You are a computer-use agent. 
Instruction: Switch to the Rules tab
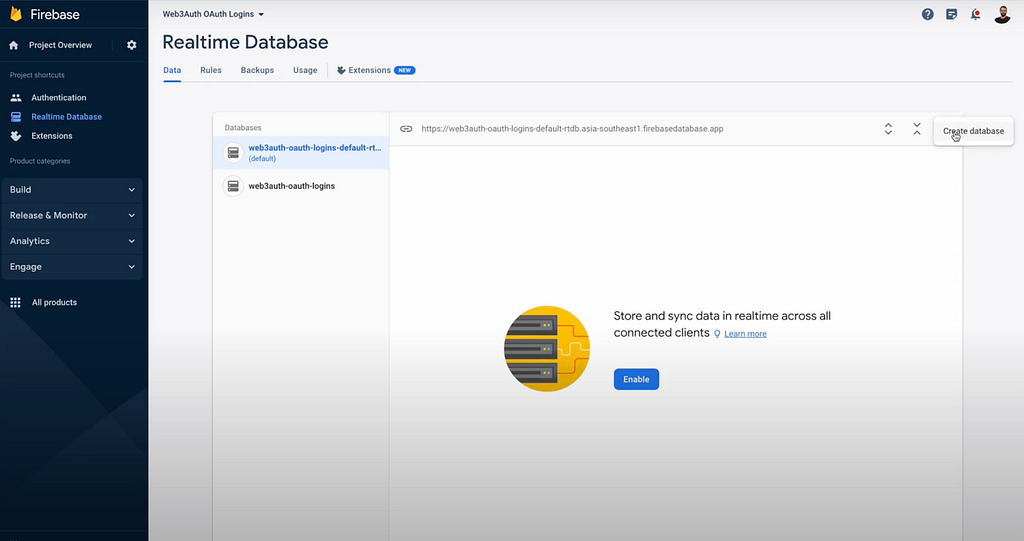[211, 70]
